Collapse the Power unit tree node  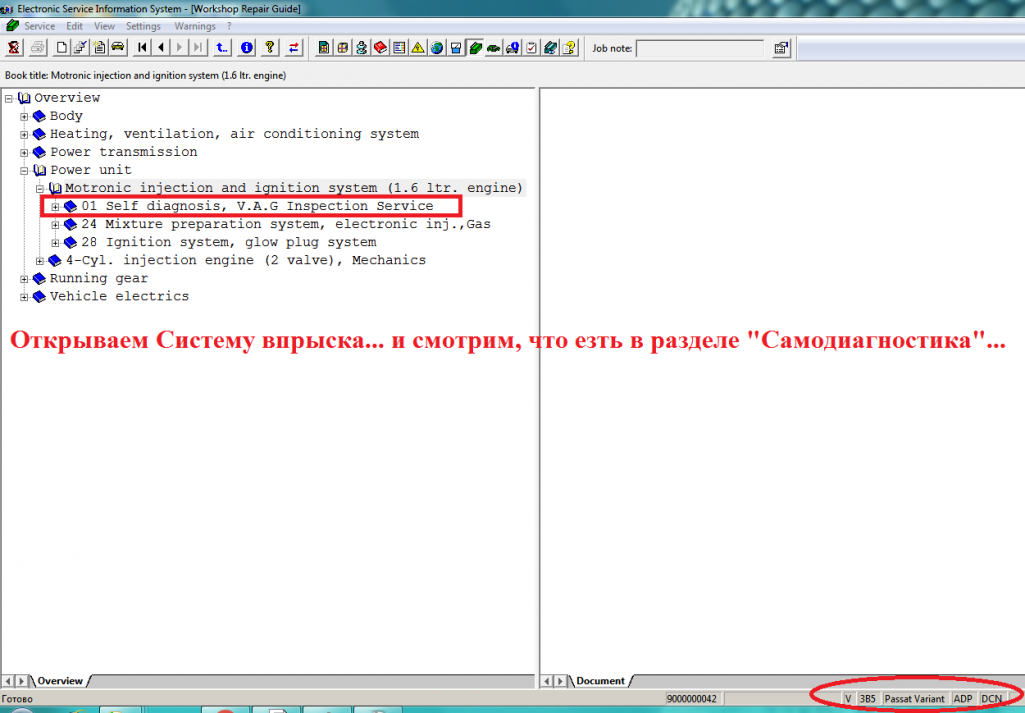[25, 170]
